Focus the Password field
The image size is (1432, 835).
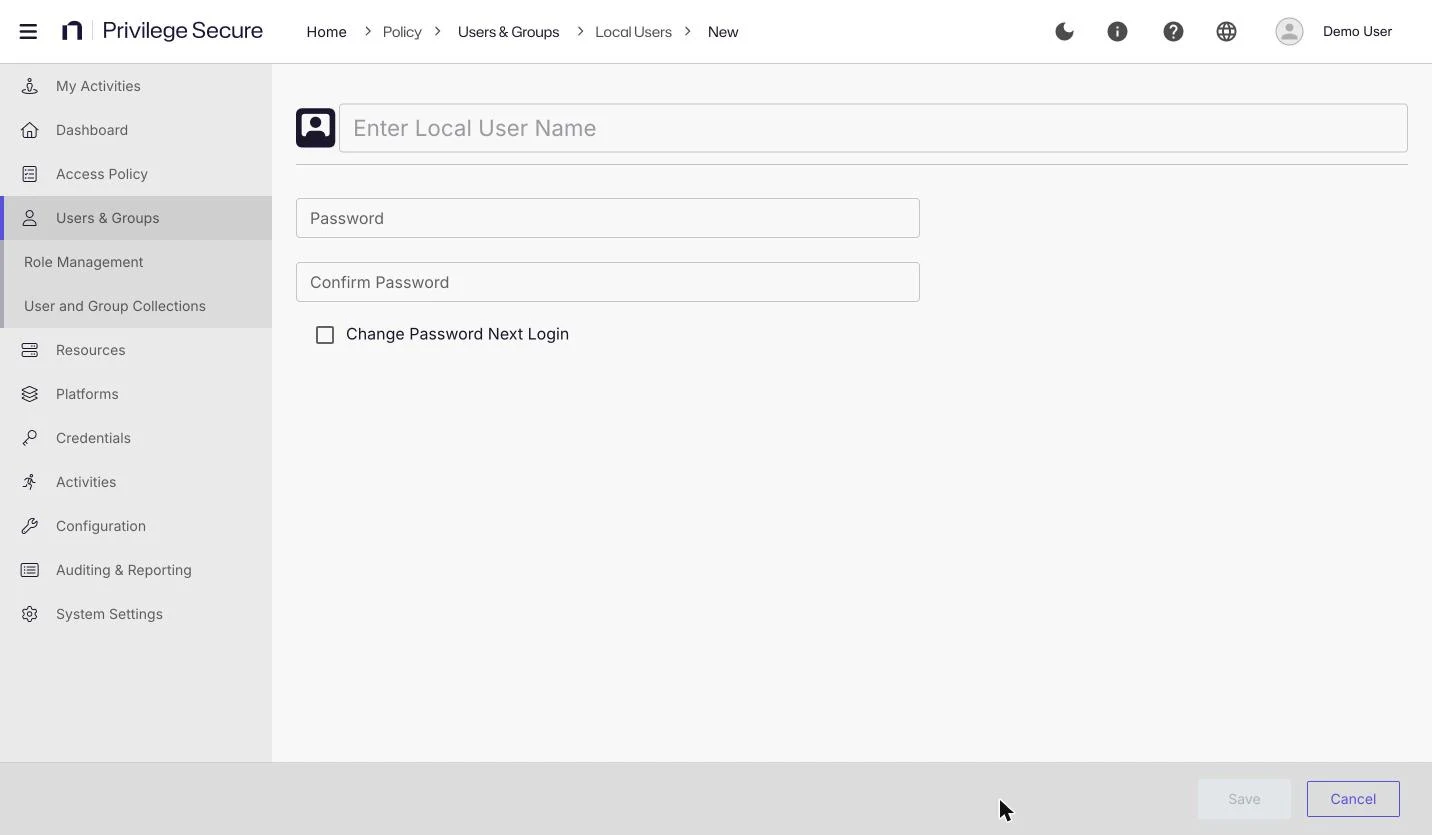[x=608, y=218]
